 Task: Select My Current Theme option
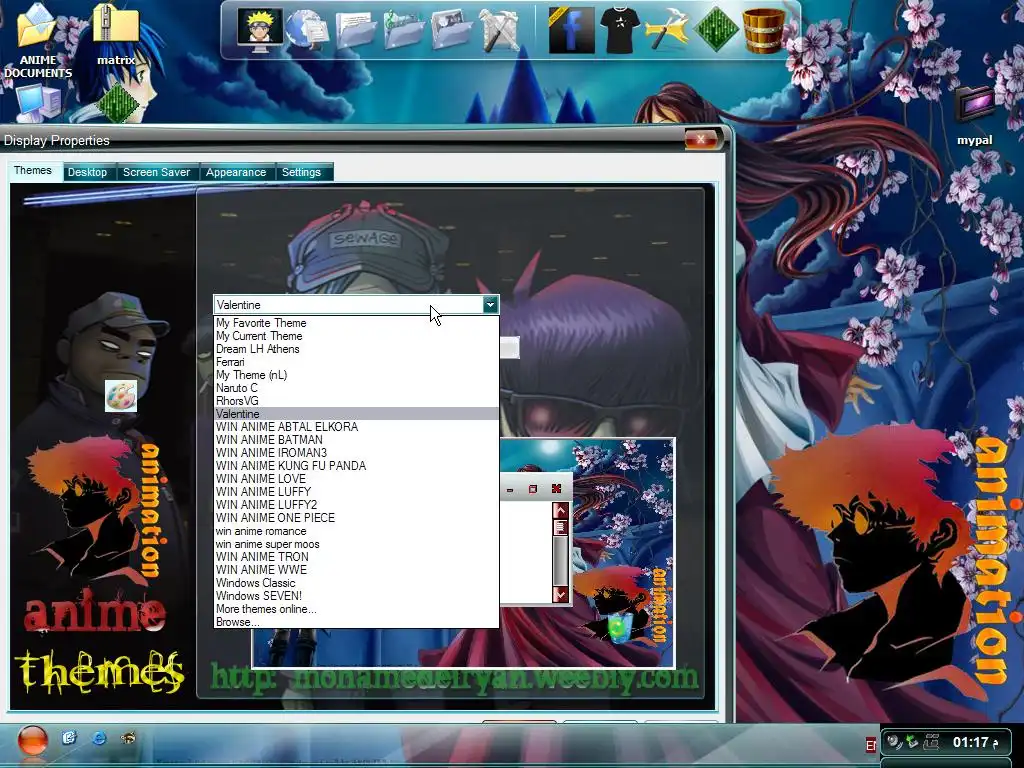click(357, 336)
